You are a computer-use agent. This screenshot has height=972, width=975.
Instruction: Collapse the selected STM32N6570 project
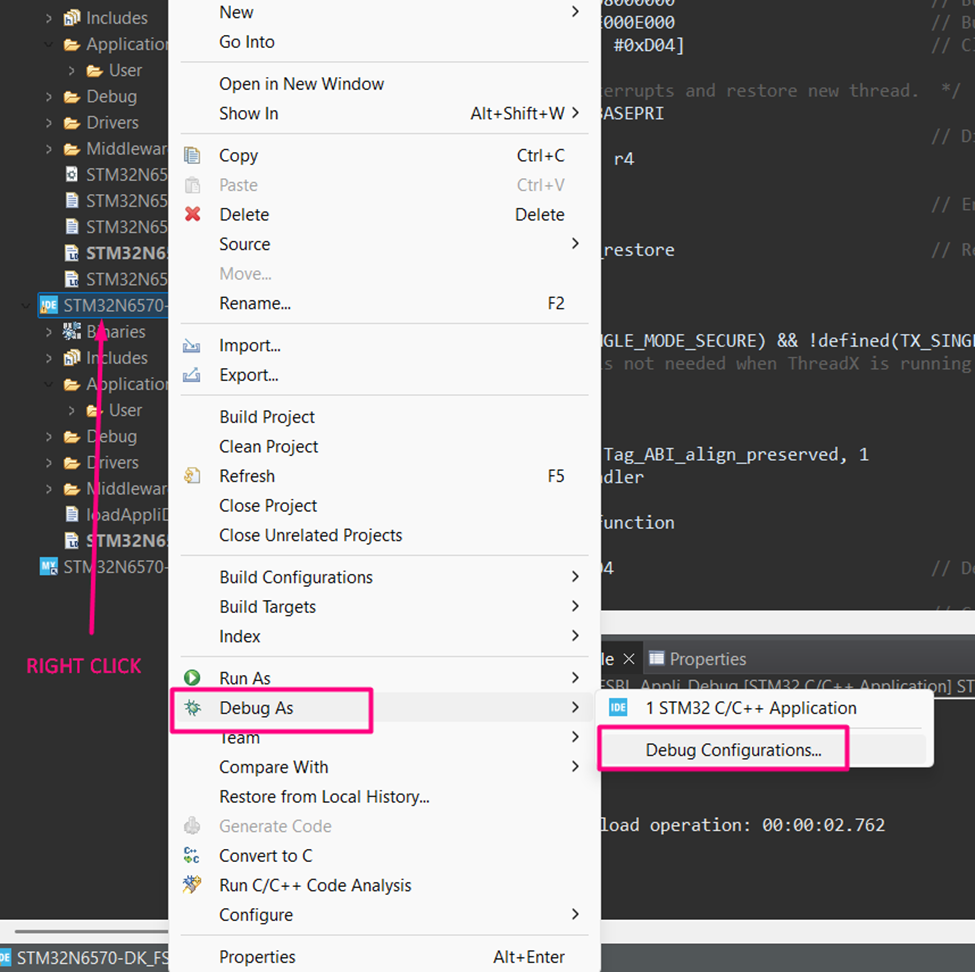(25, 305)
